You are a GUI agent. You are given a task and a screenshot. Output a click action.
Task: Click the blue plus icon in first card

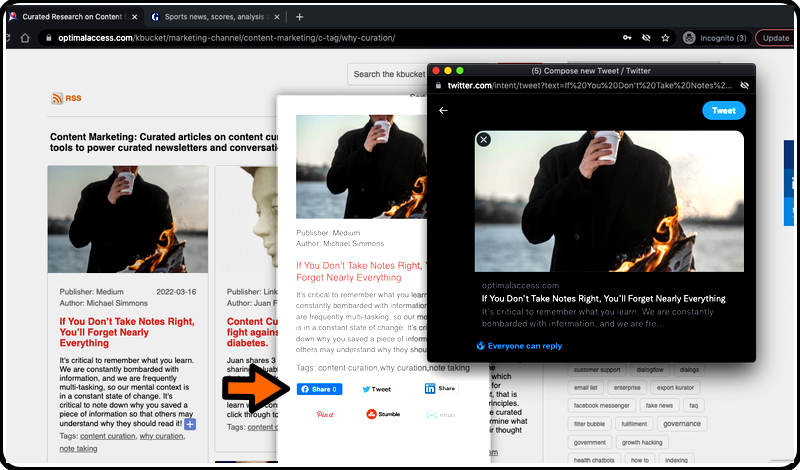tap(190, 424)
